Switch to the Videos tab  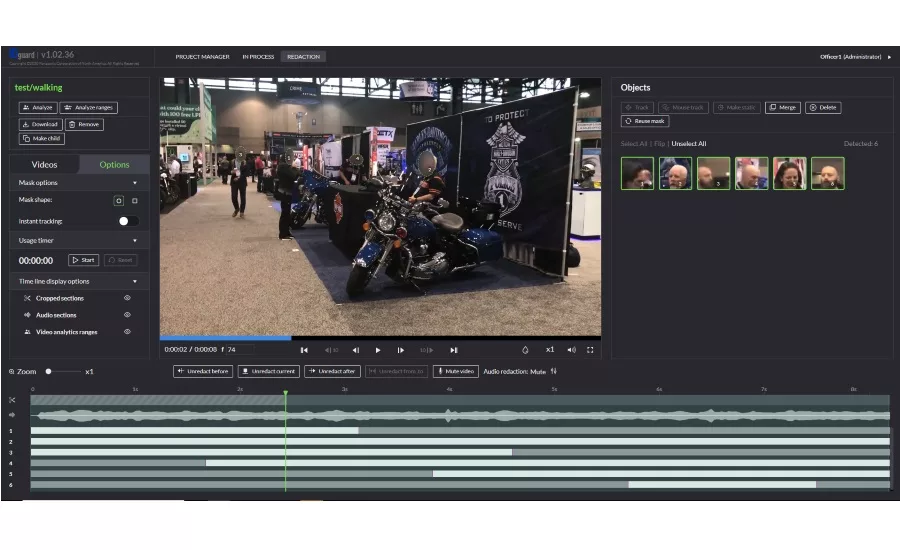[44, 165]
